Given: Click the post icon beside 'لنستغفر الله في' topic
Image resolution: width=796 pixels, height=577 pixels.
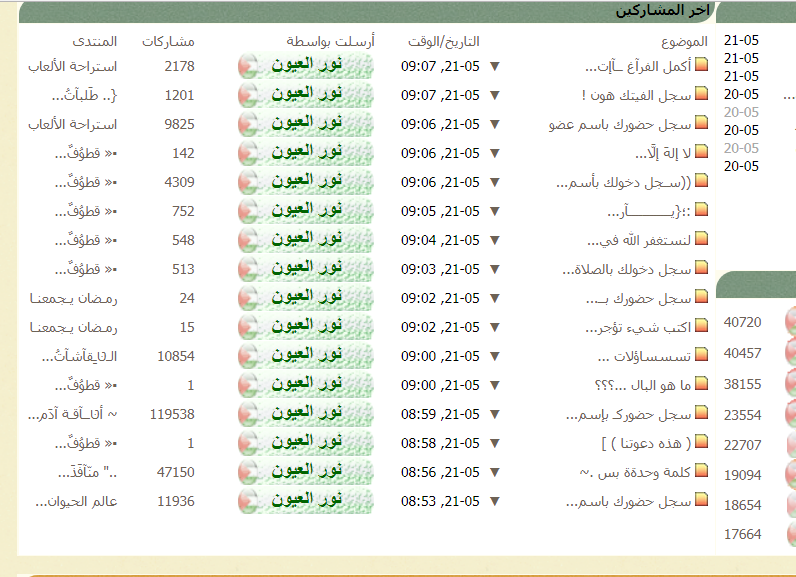Looking at the screenshot, I should (x=701, y=241).
